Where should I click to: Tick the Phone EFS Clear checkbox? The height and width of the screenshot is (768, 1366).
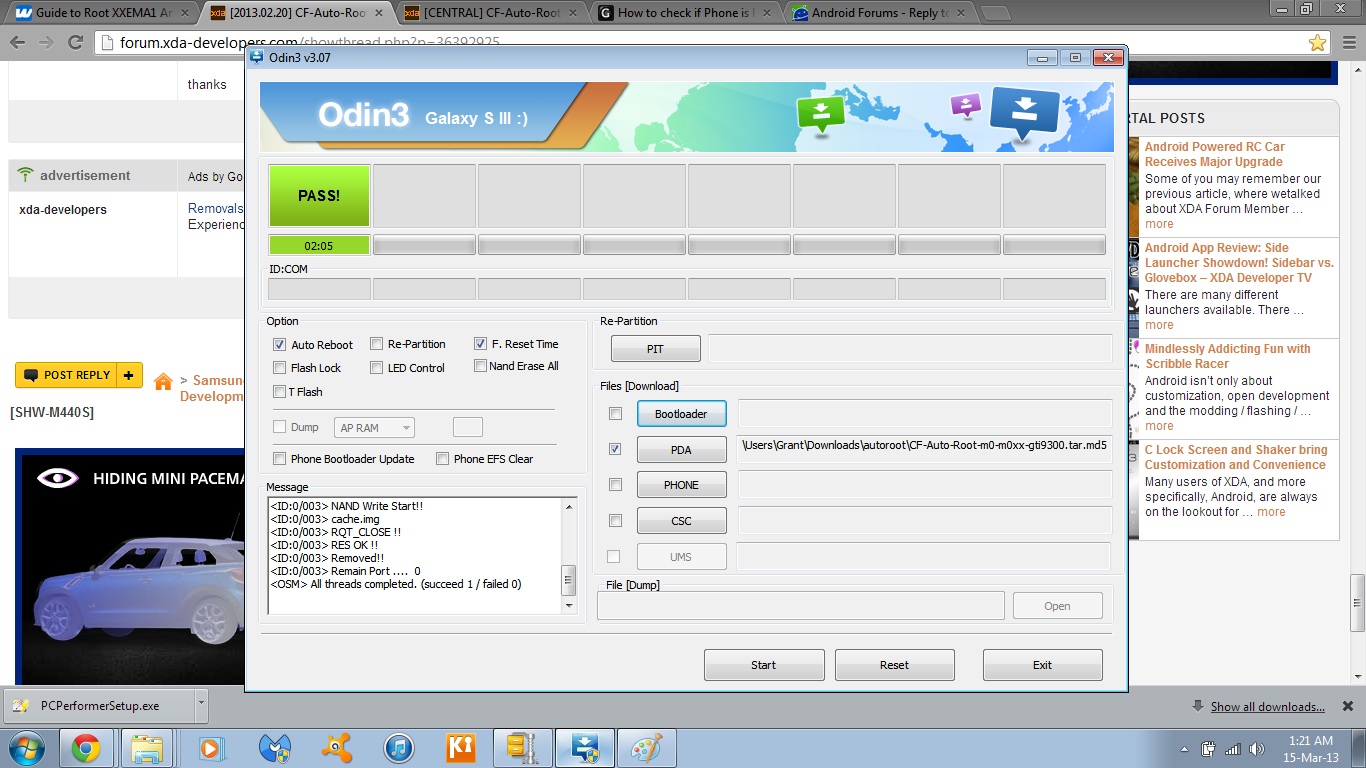point(442,459)
